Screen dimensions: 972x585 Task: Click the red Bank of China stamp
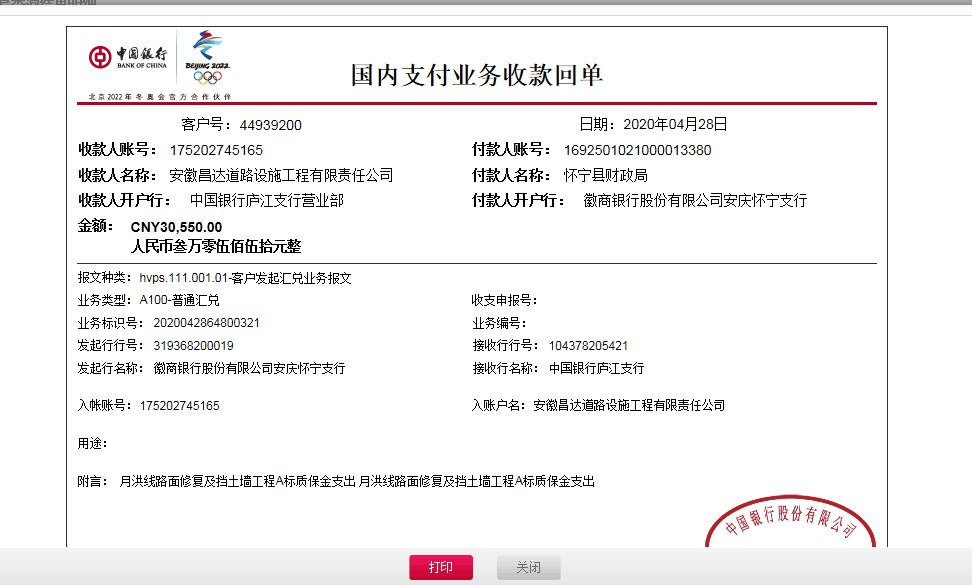point(790,526)
